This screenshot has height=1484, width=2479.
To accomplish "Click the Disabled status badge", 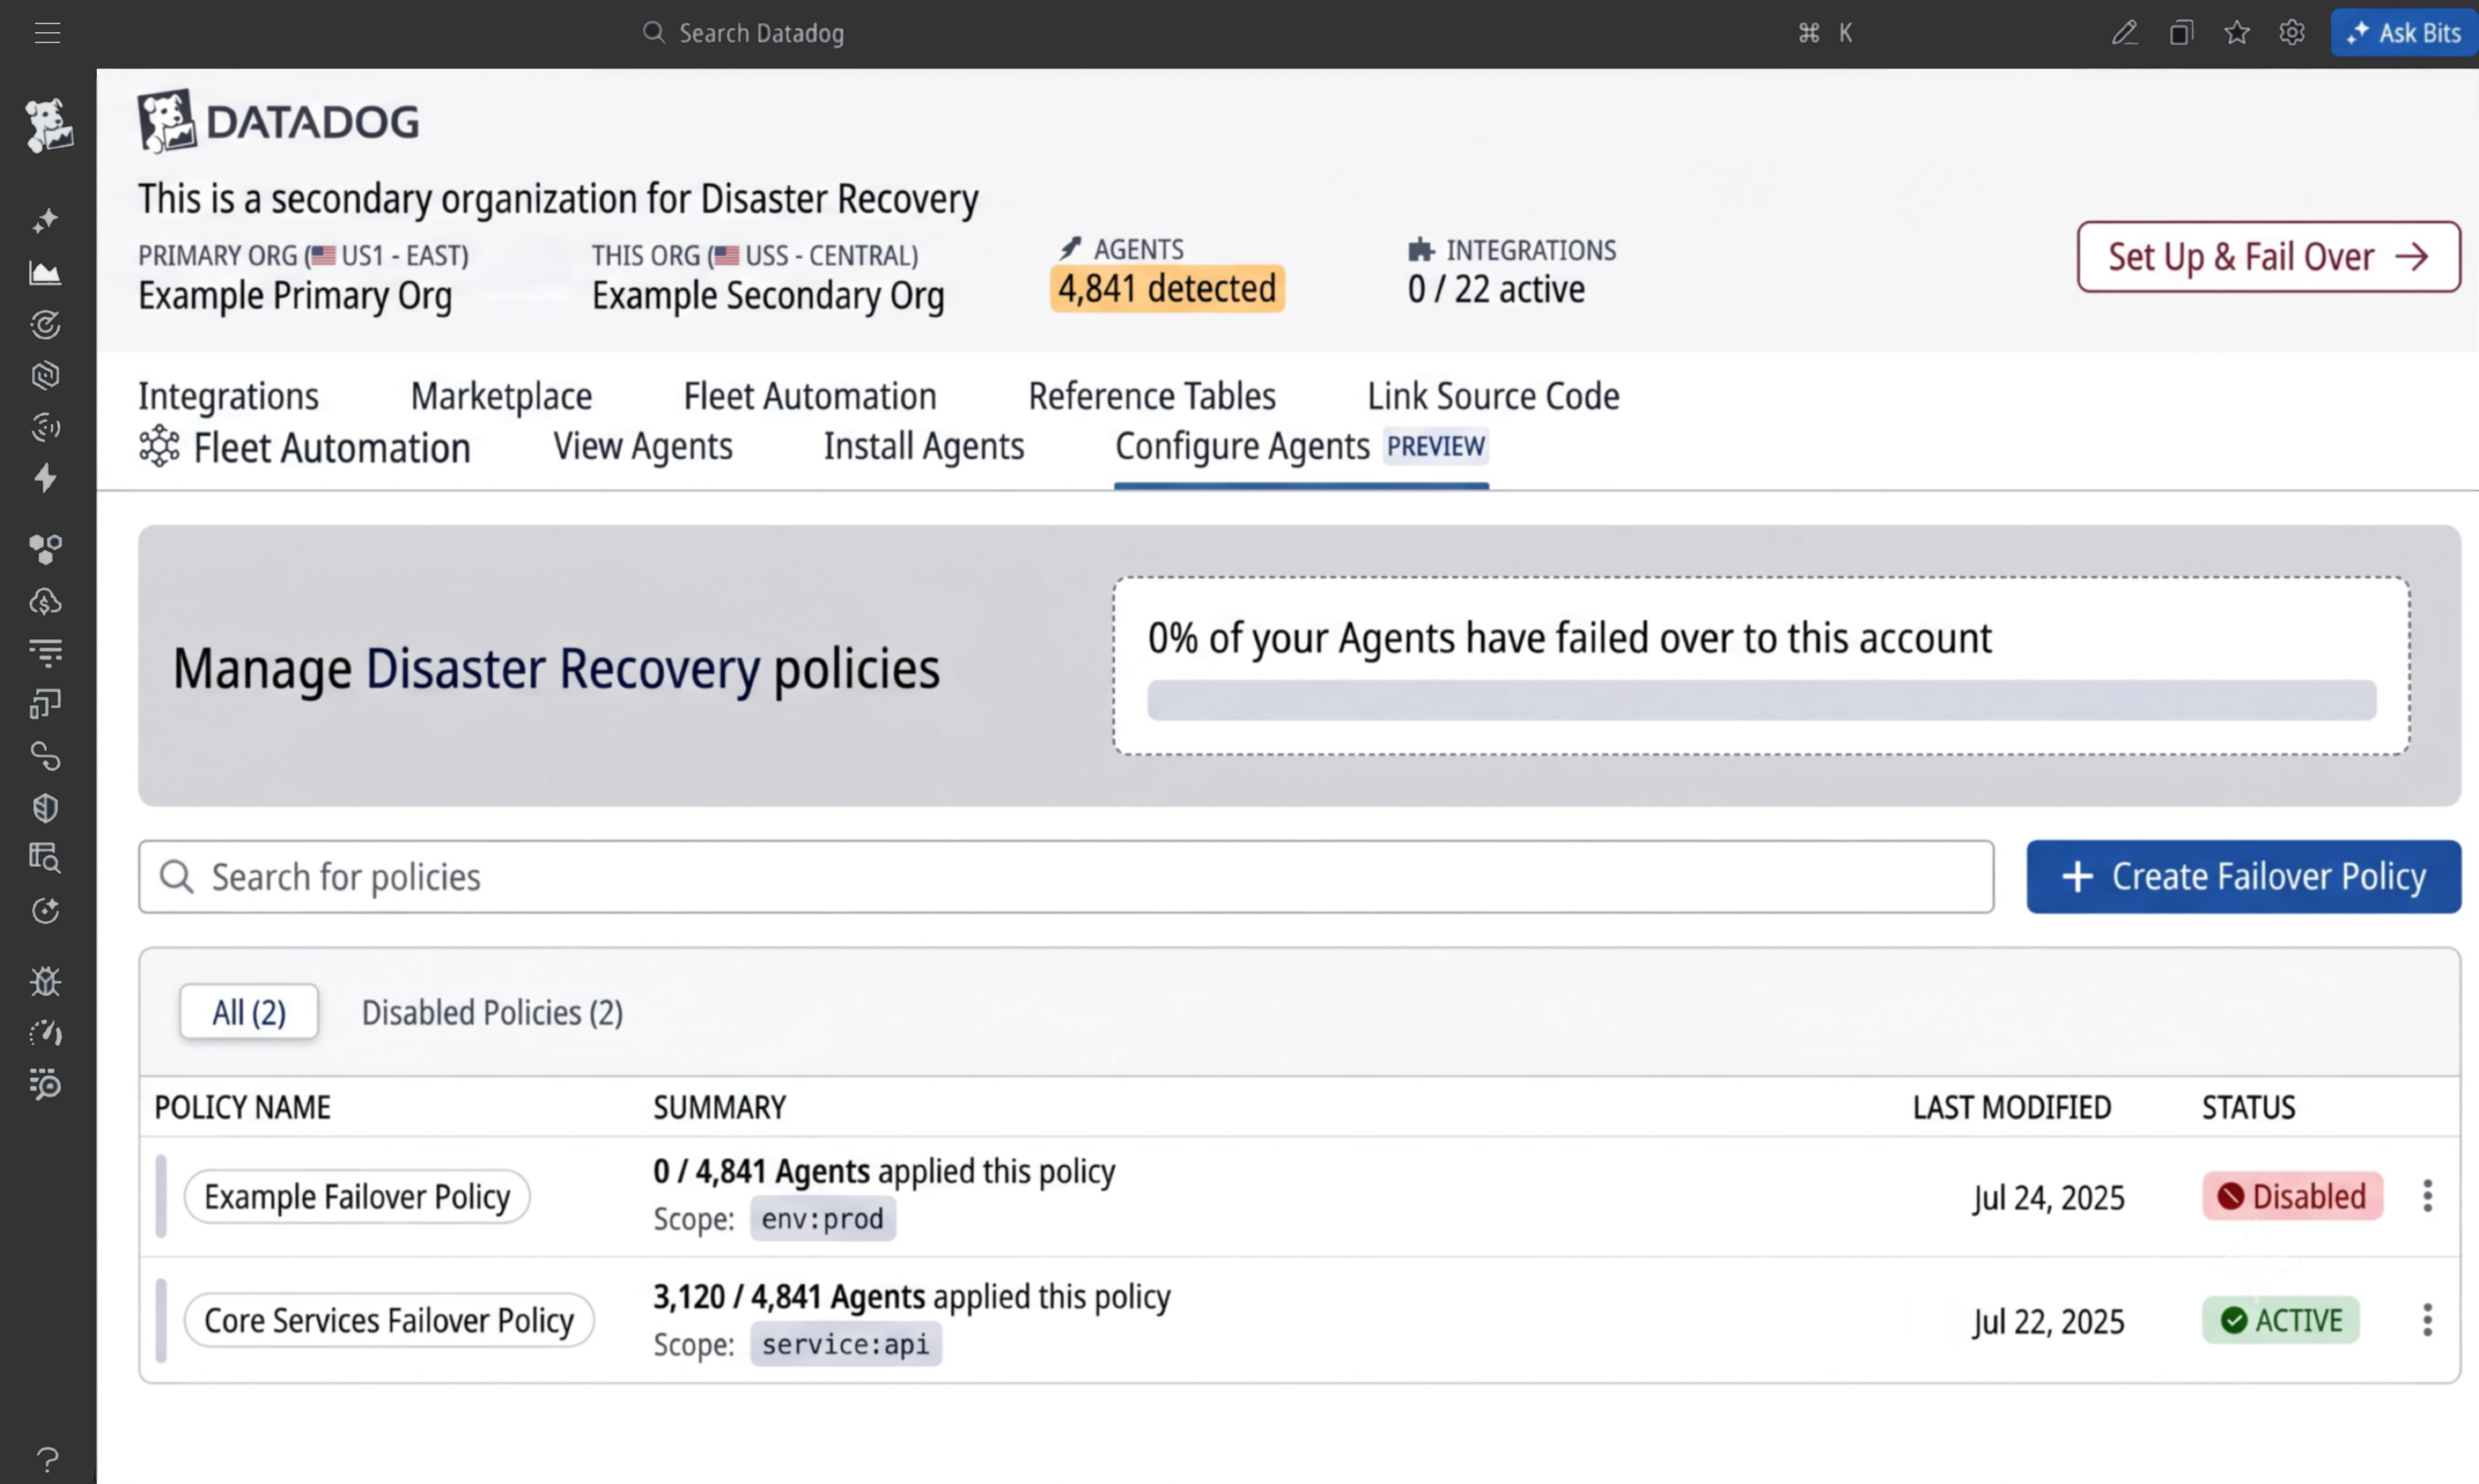I will click(x=2292, y=1196).
